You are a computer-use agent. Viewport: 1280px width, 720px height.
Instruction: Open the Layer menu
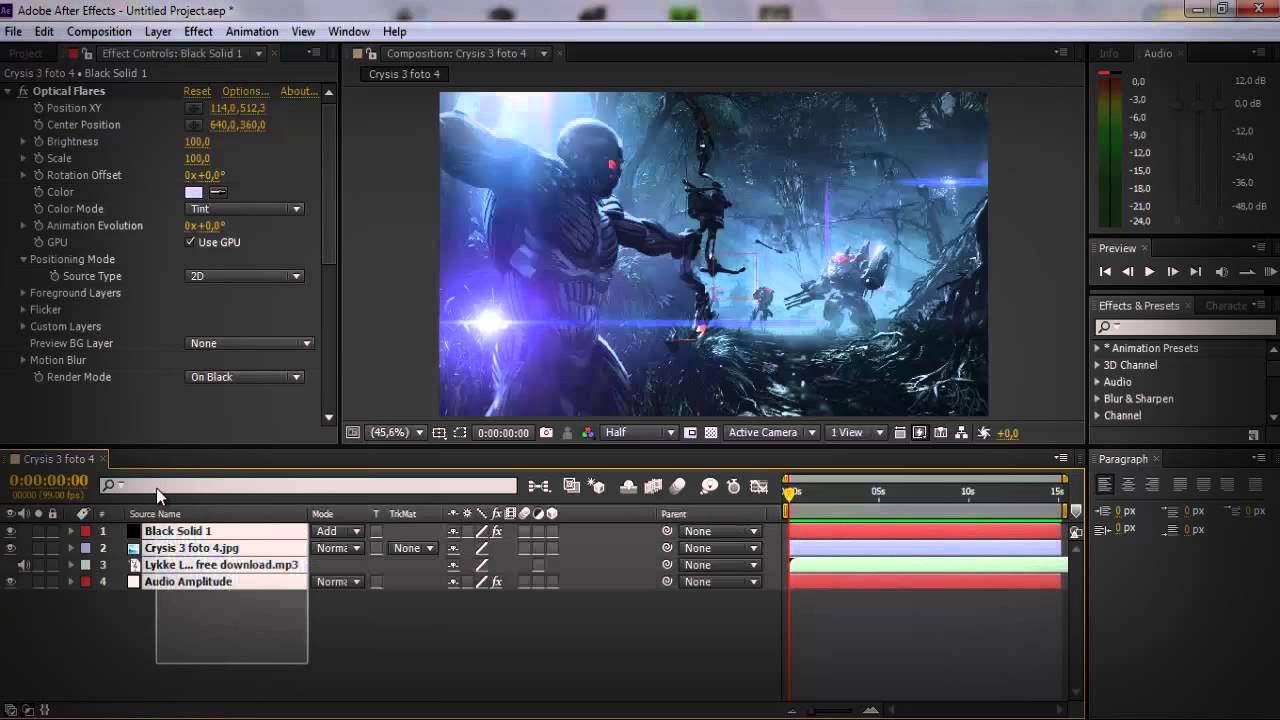[x=158, y=31]
